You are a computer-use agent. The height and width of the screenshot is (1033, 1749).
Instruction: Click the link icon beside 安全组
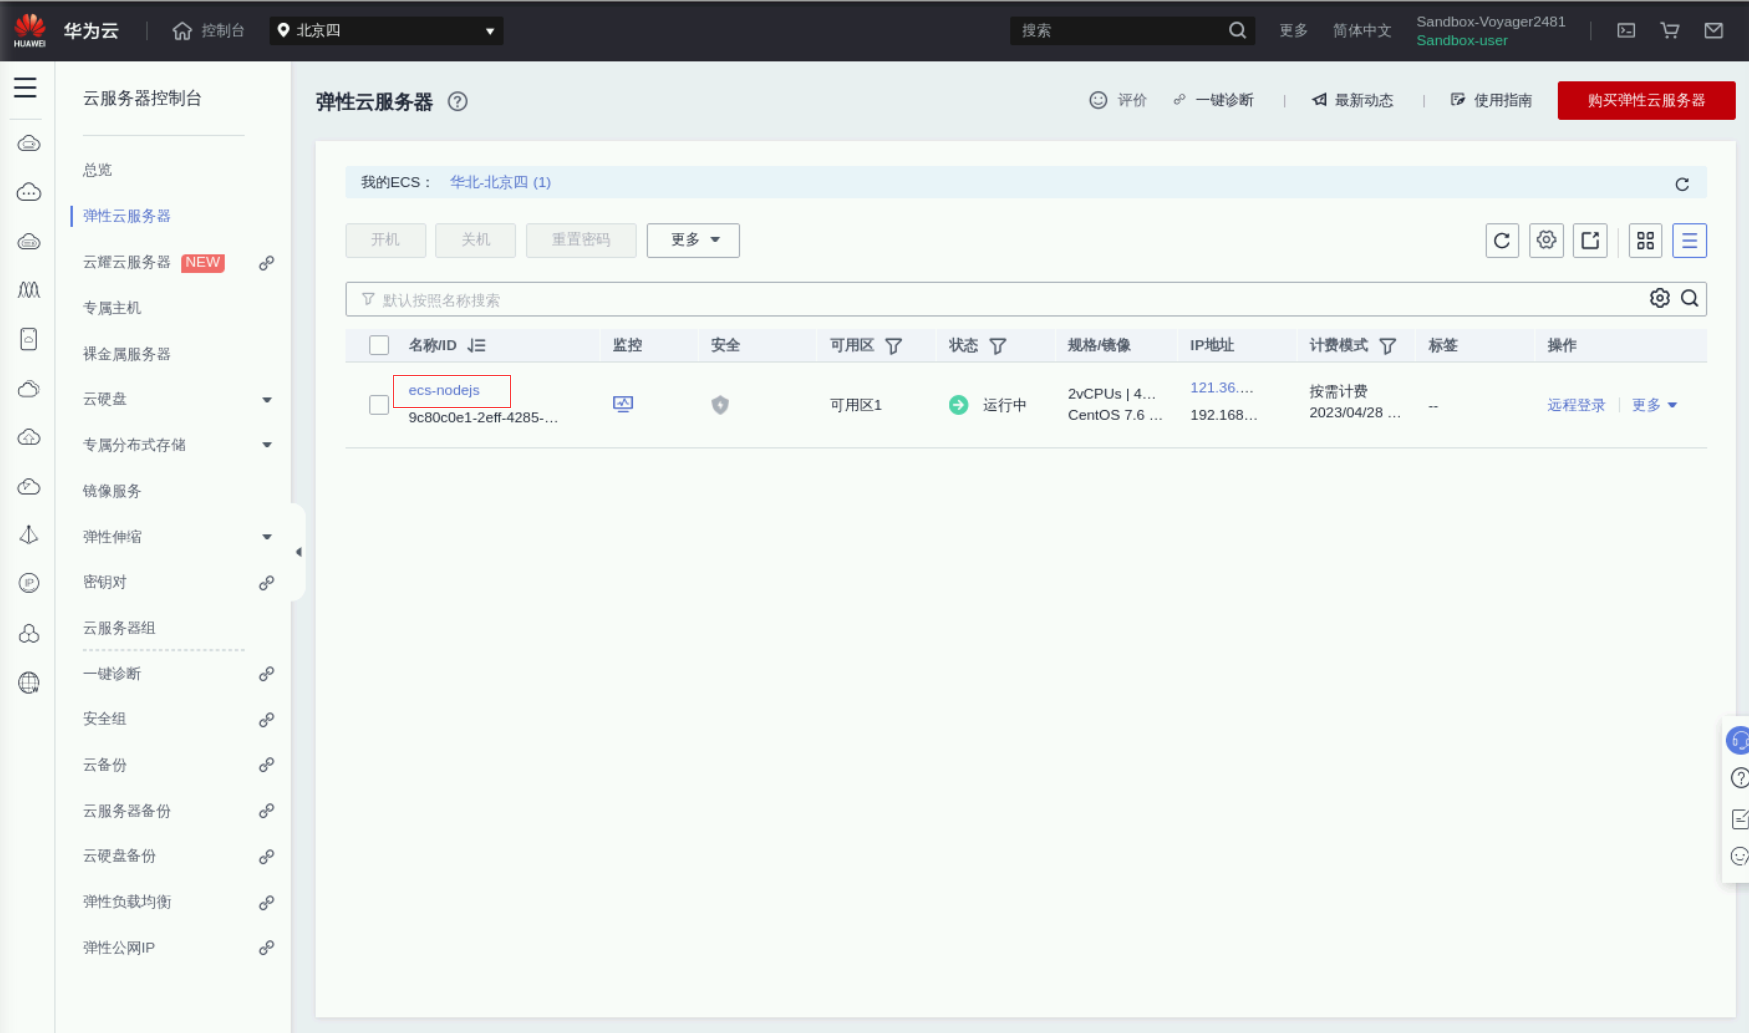point(266,720)
